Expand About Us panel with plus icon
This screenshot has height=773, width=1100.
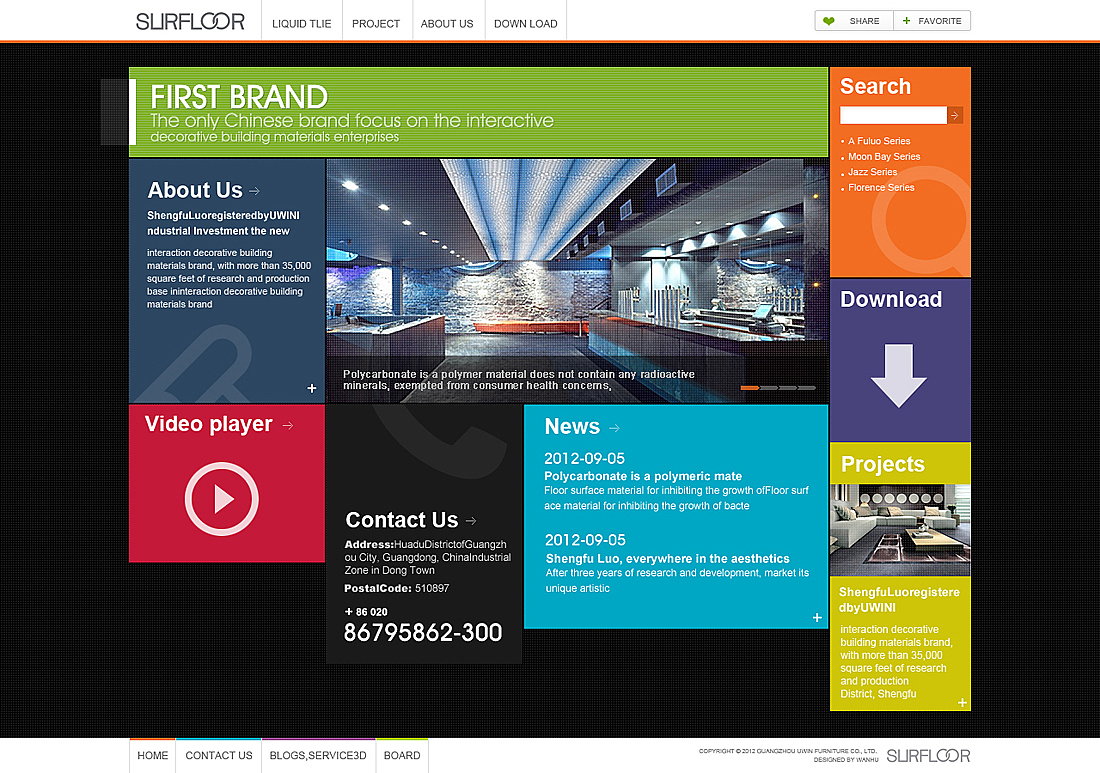click(311, 389)
